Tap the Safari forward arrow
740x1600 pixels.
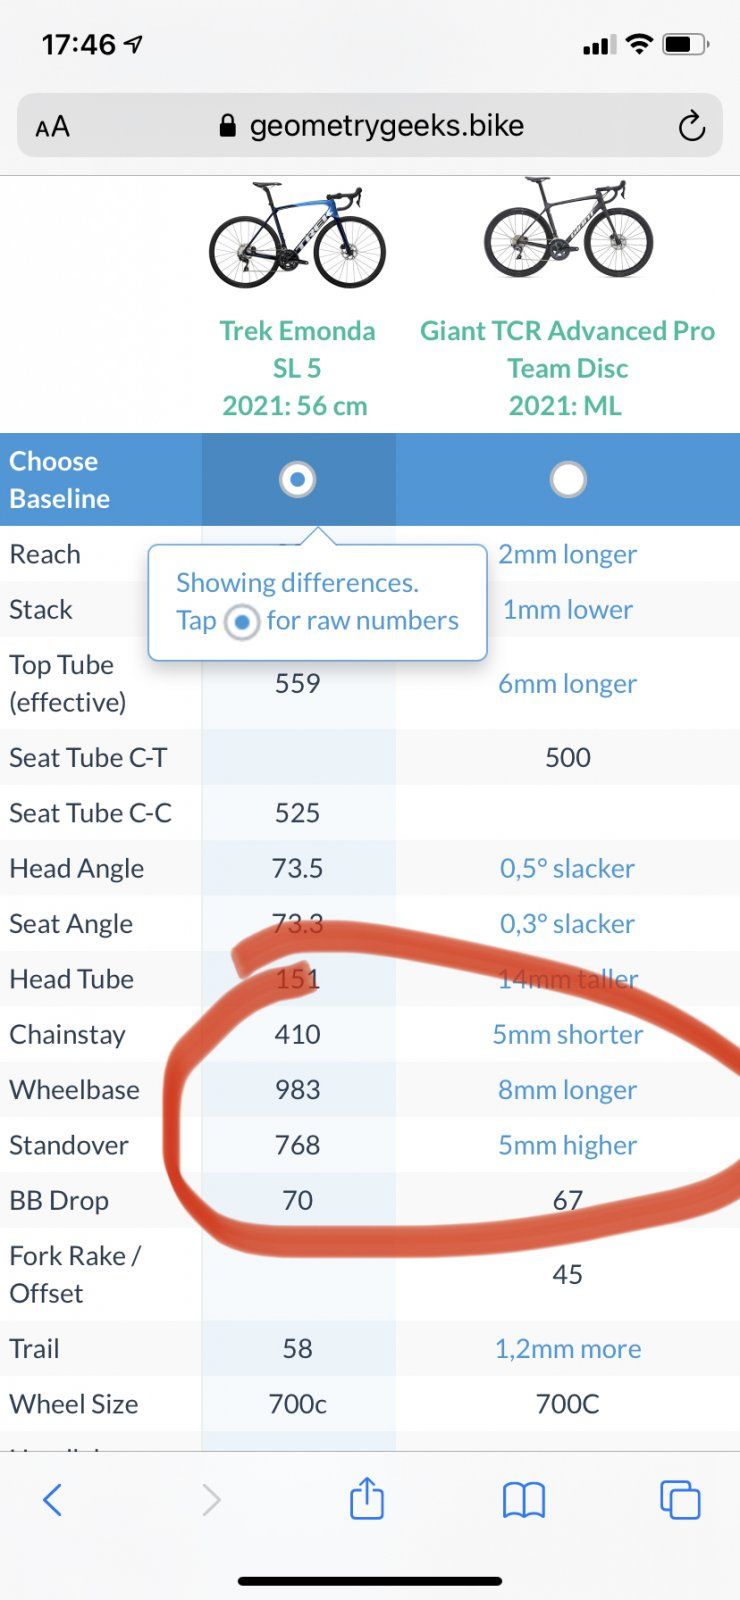[x=210, y=1499]
